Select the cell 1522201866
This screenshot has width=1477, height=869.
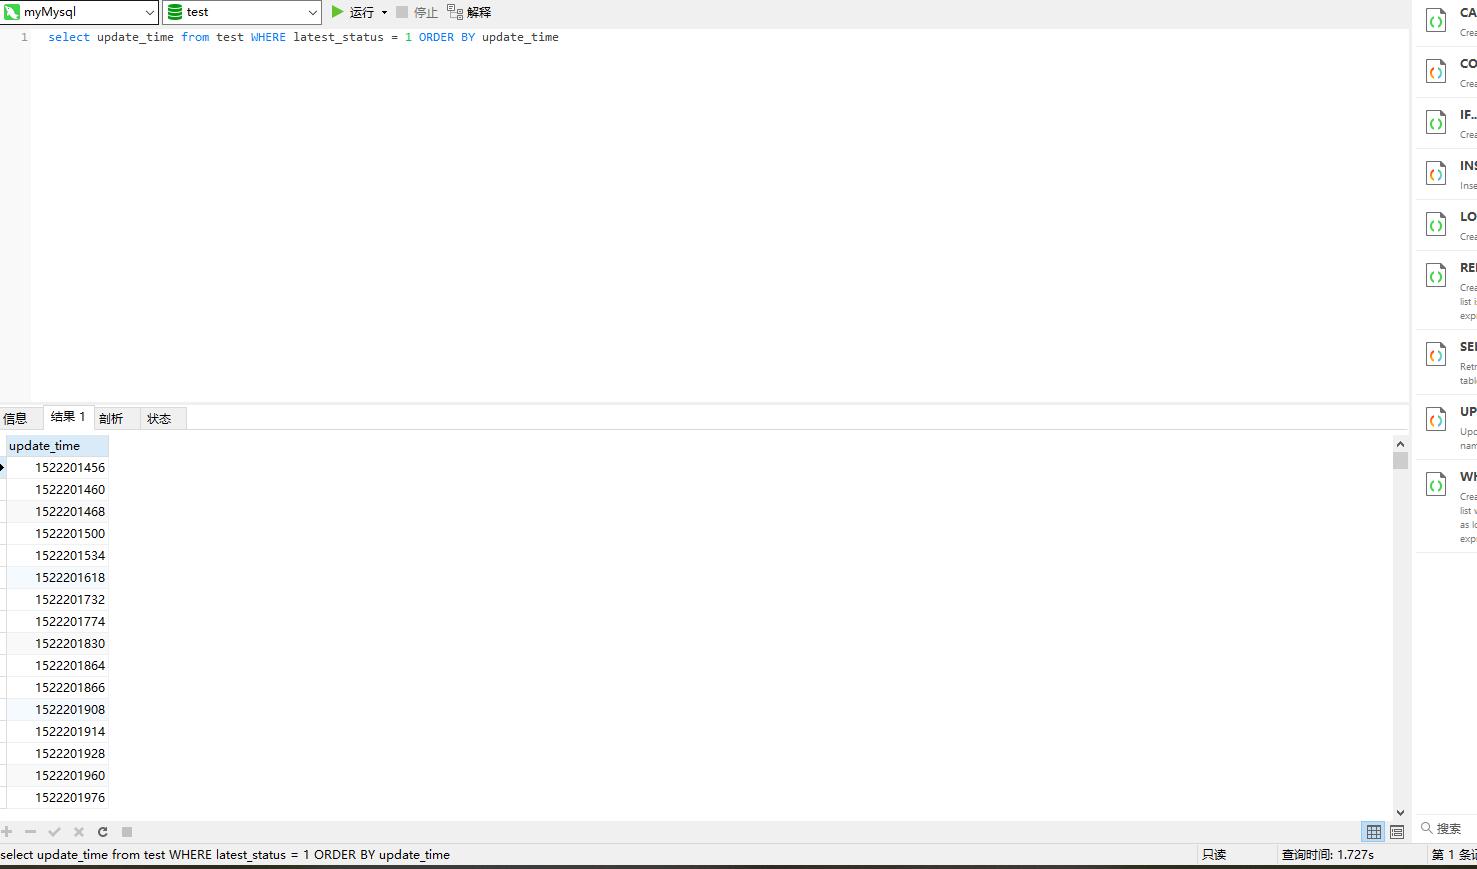57,688
